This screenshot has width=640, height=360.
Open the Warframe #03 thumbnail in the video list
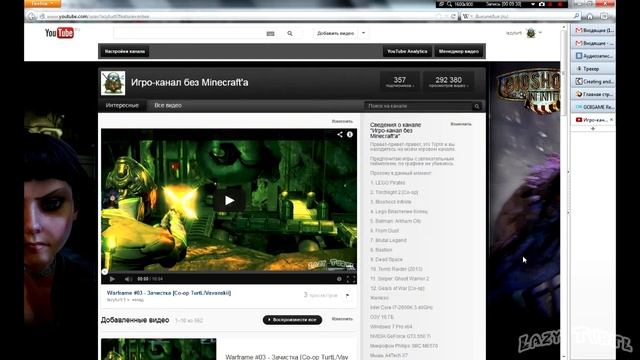(159, 349)
